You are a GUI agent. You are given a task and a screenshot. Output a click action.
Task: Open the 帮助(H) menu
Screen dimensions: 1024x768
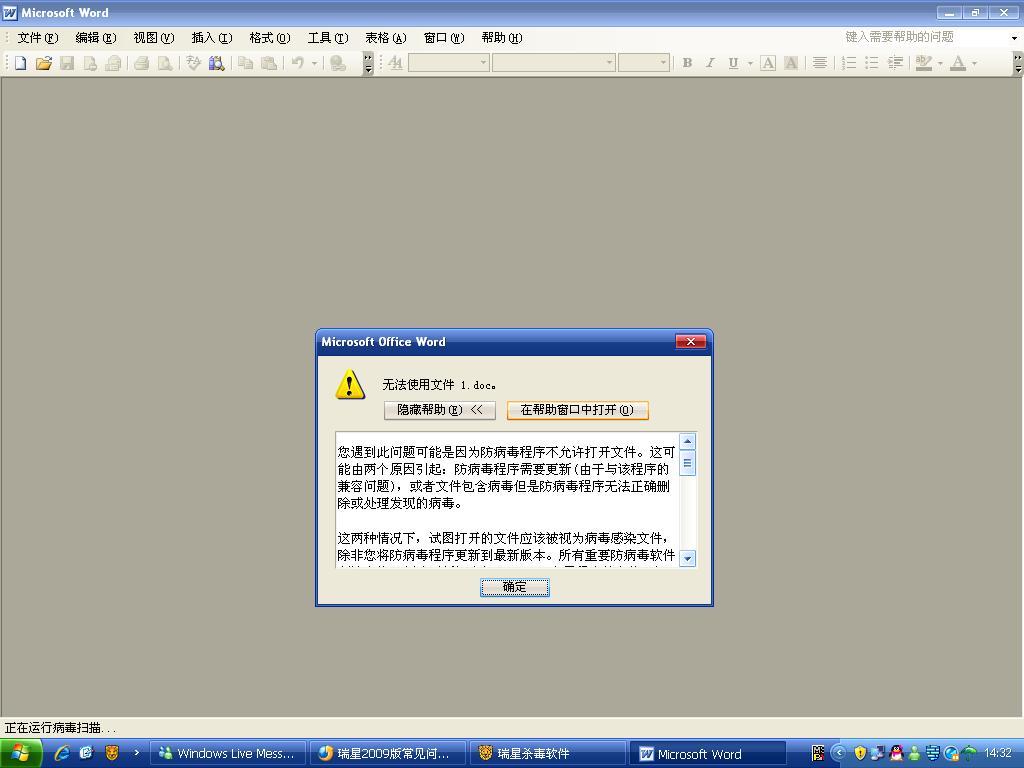coord(502,38)
